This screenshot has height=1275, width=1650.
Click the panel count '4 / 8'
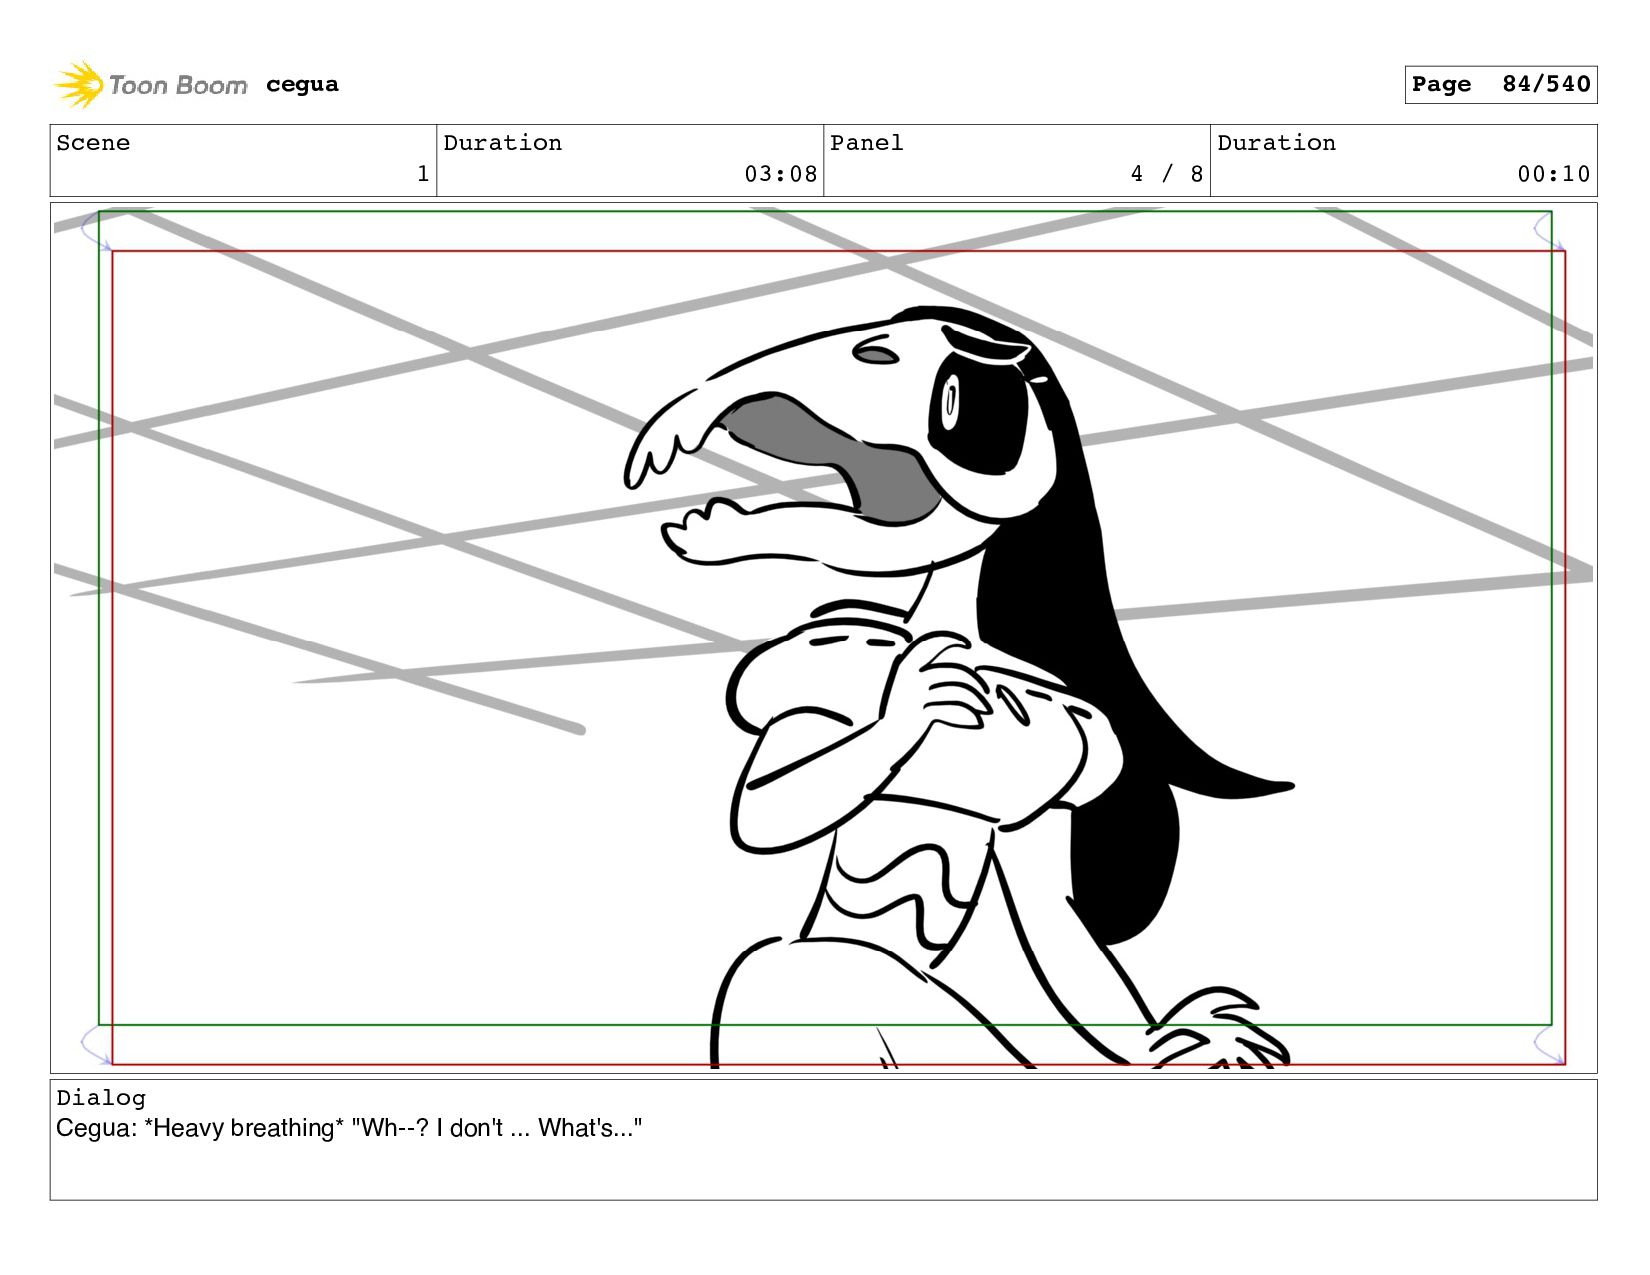tap(1166, 174)
